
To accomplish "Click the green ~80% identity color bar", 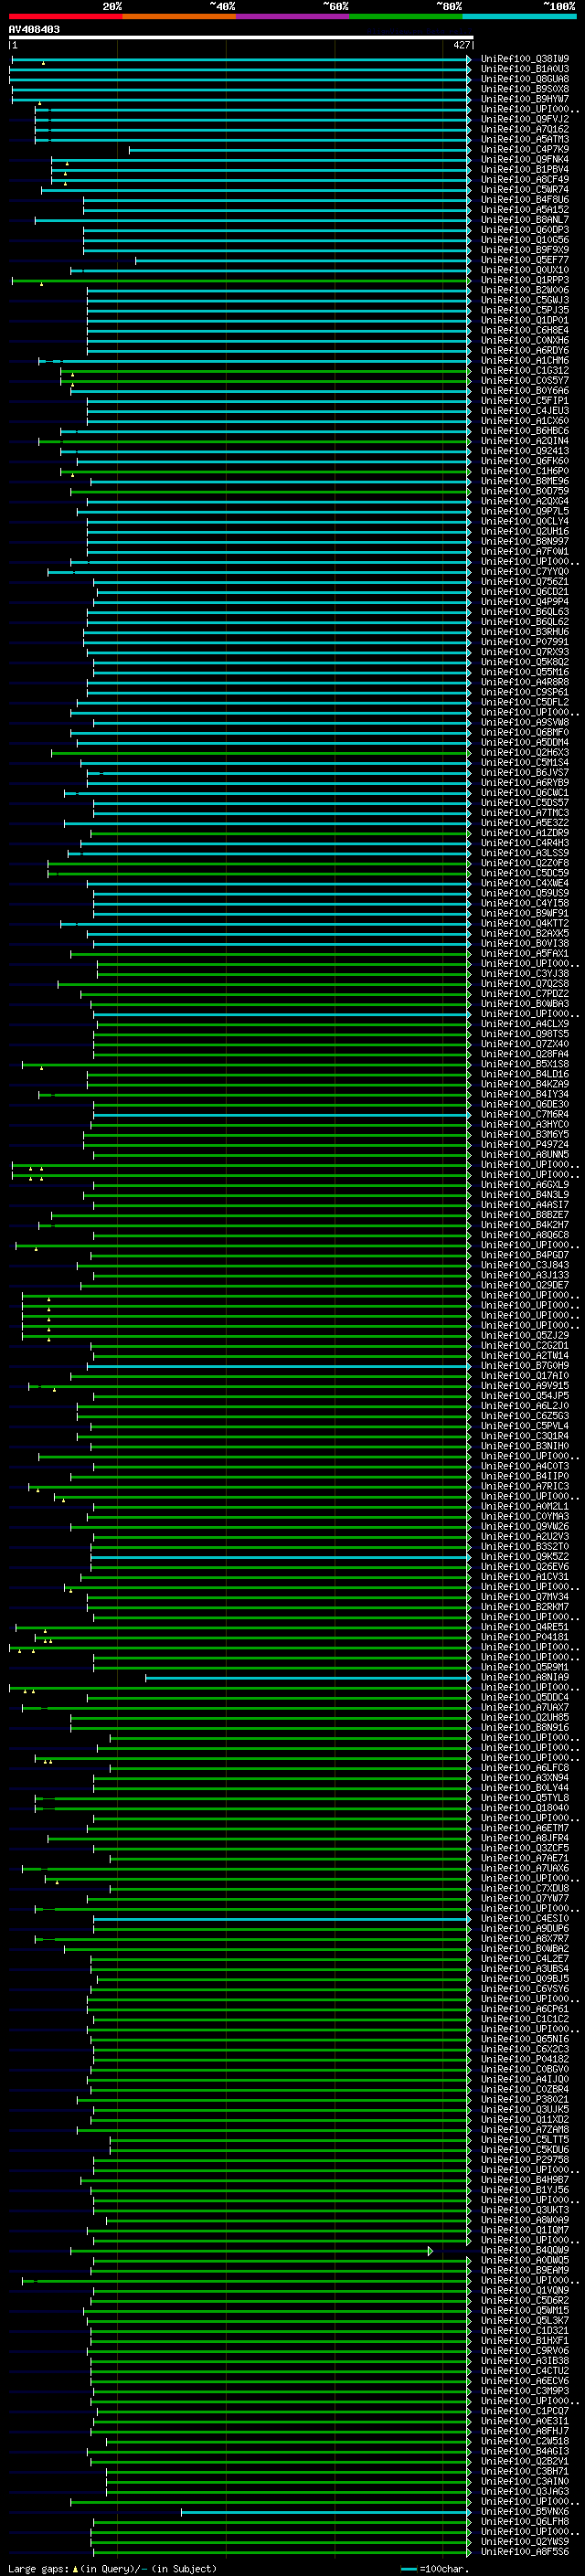I will 406,16.
